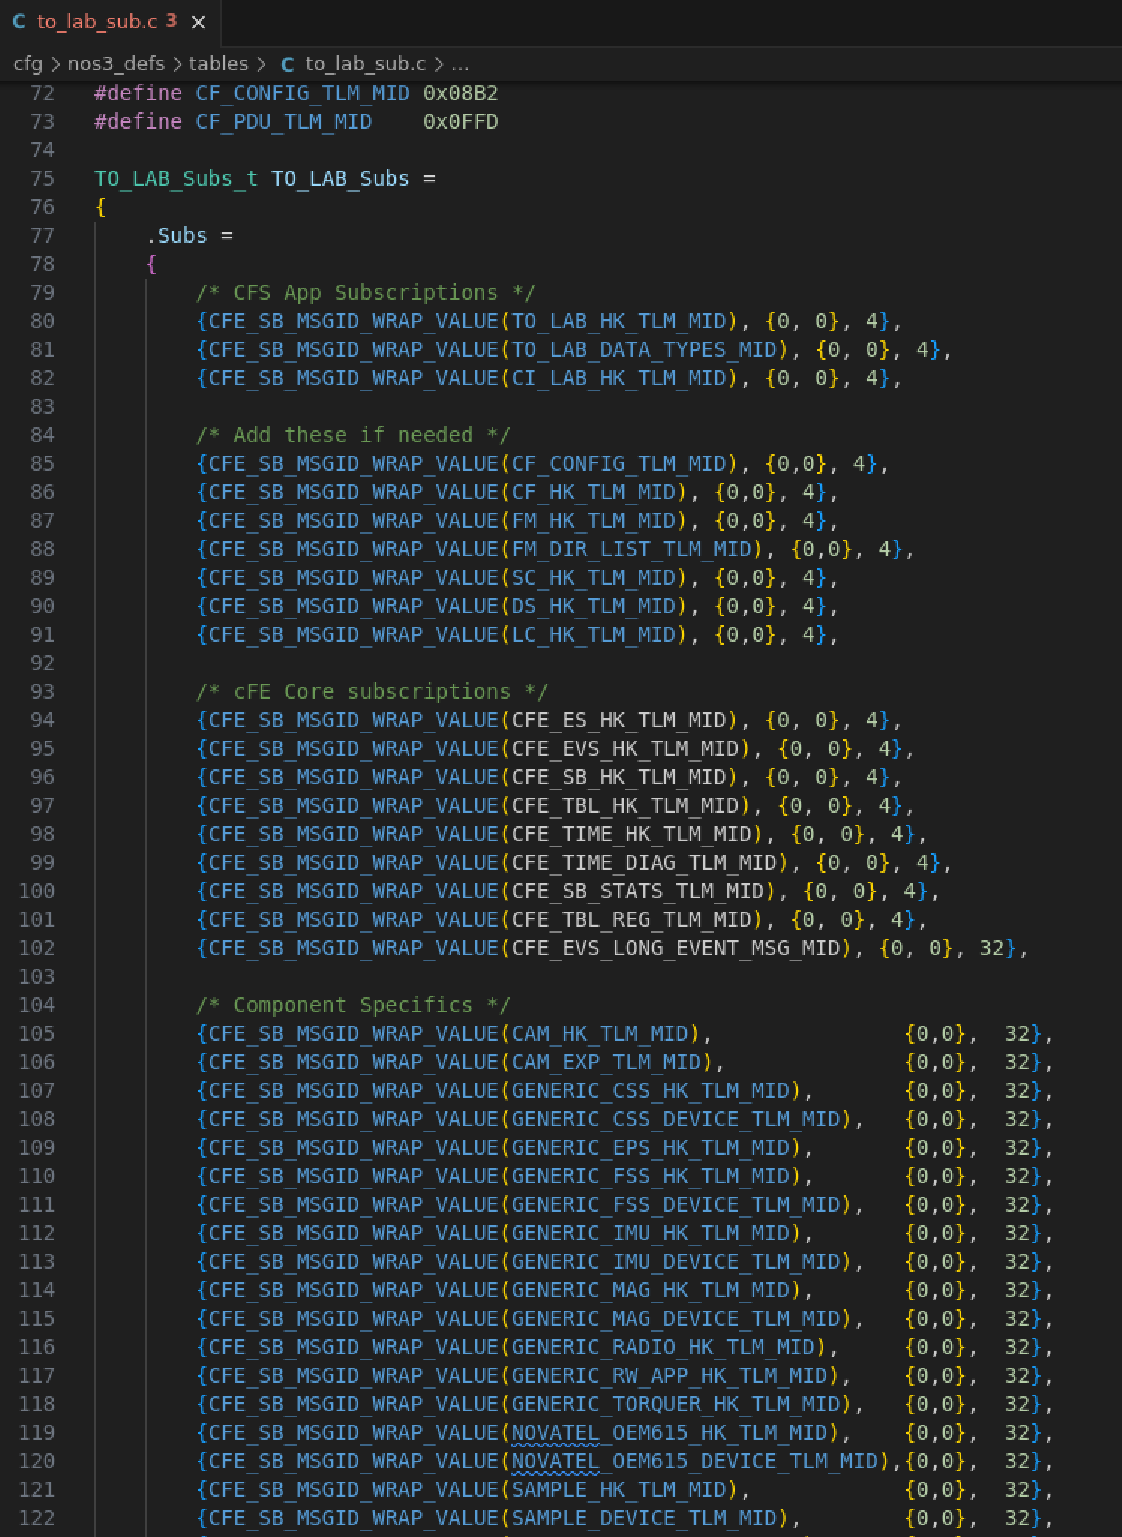This screenshot has height=1537, width=1122.
Task: Click the C icon in breadcrumb
Action: point(287,65)
